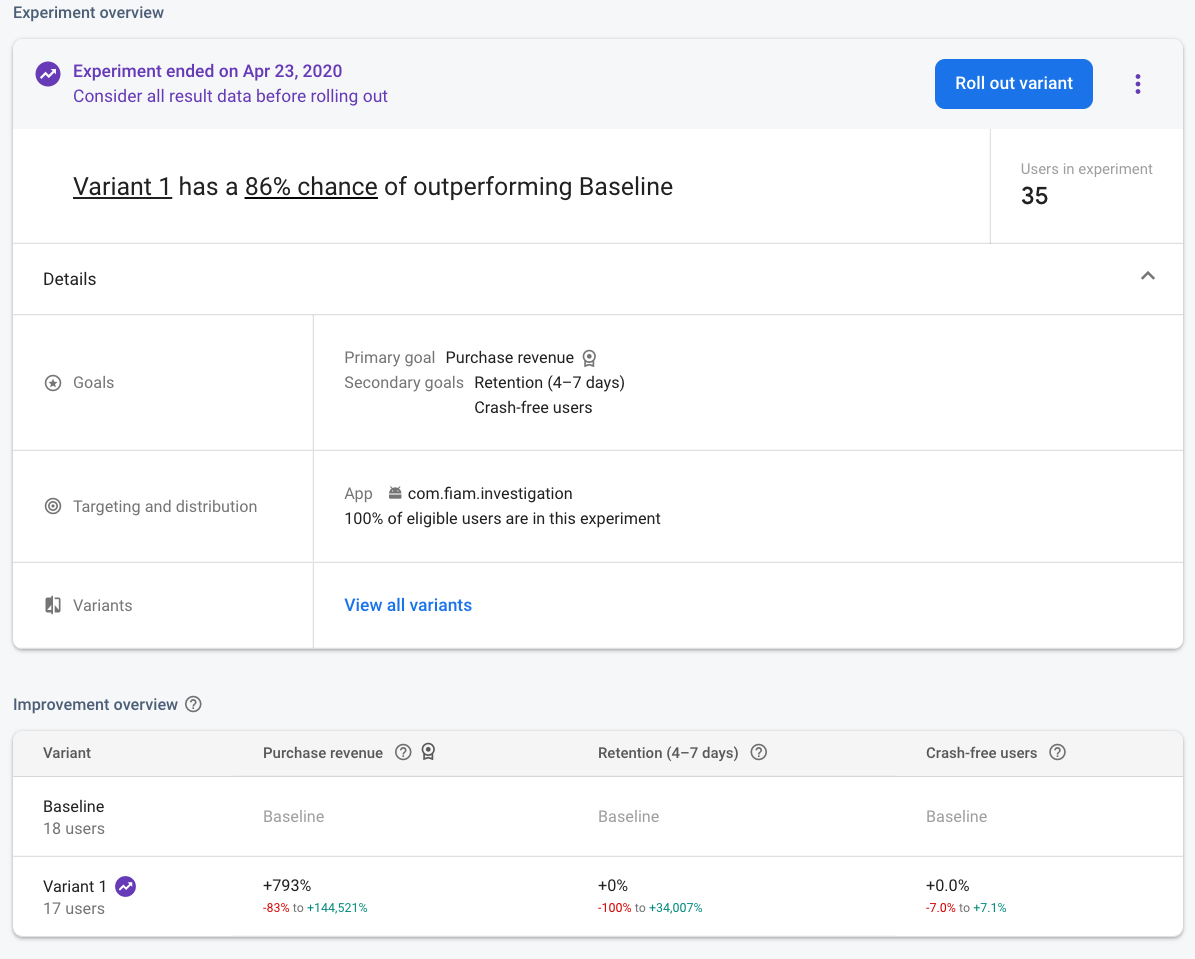
Task: Click the help icon next to Purchase revenue column
Action: click(403, 753)
